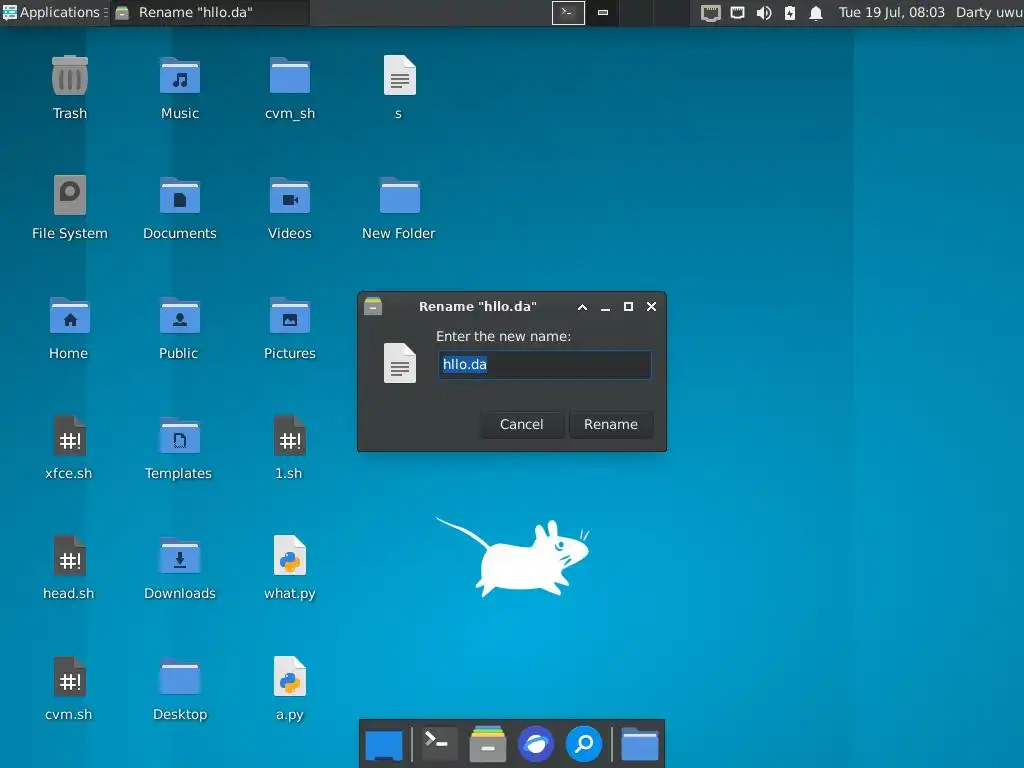This screenshot has width=1024, height=768.
Task: Select the a.py Python file
Action: point(289,677)
